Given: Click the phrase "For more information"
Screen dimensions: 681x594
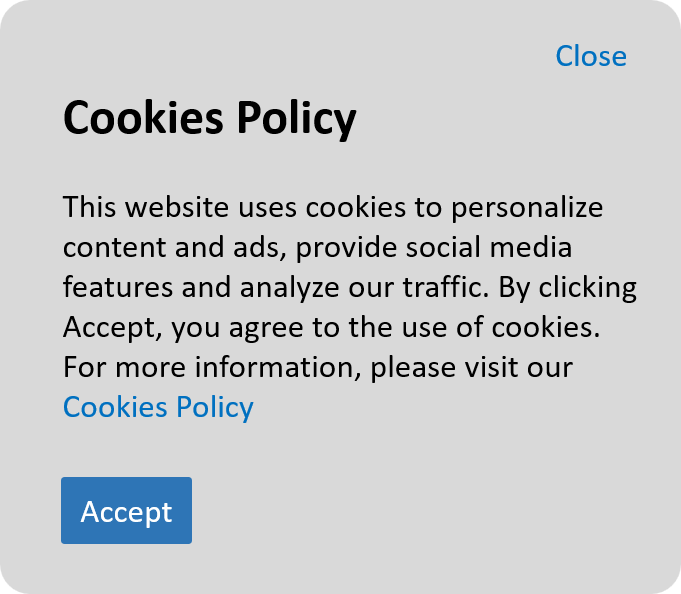Looking at the screenshot, I should click(210, 367).
